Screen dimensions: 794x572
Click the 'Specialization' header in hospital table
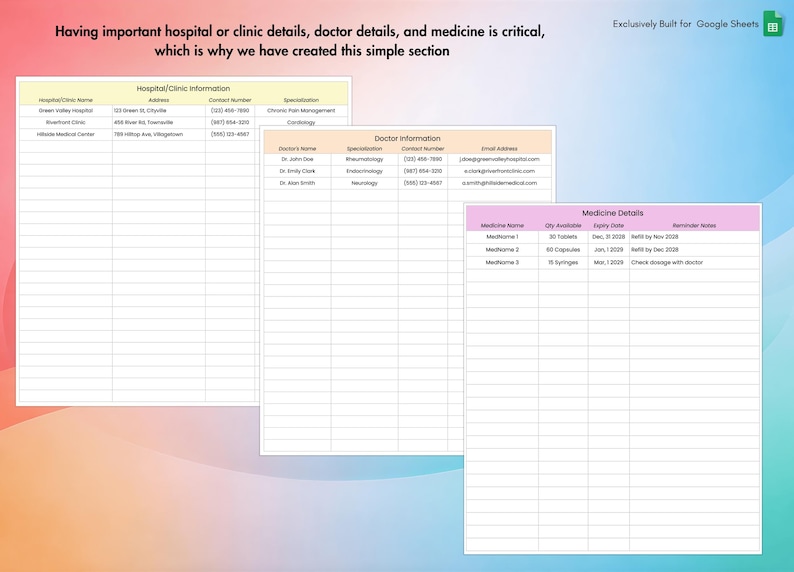point(301,100)
